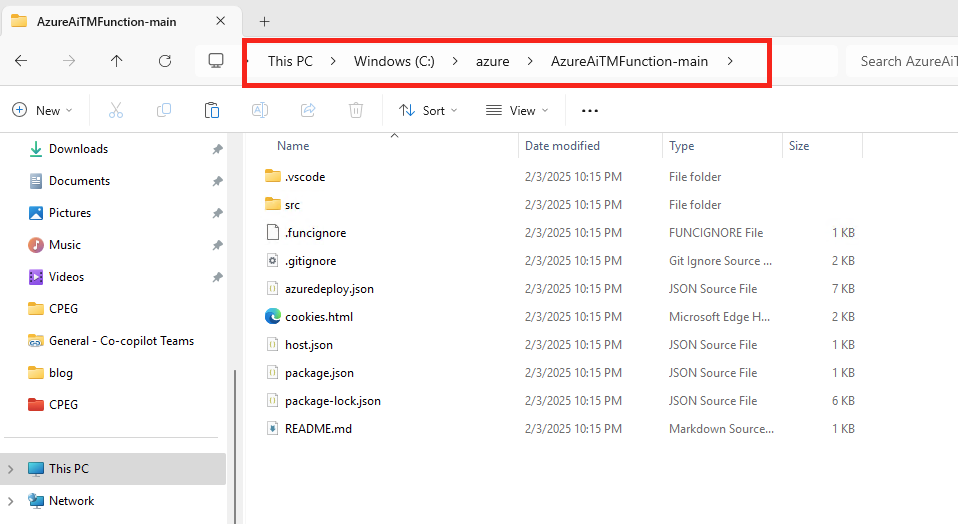
Task: Unpin Pictures using its pin icon
Action: (217, 213)
